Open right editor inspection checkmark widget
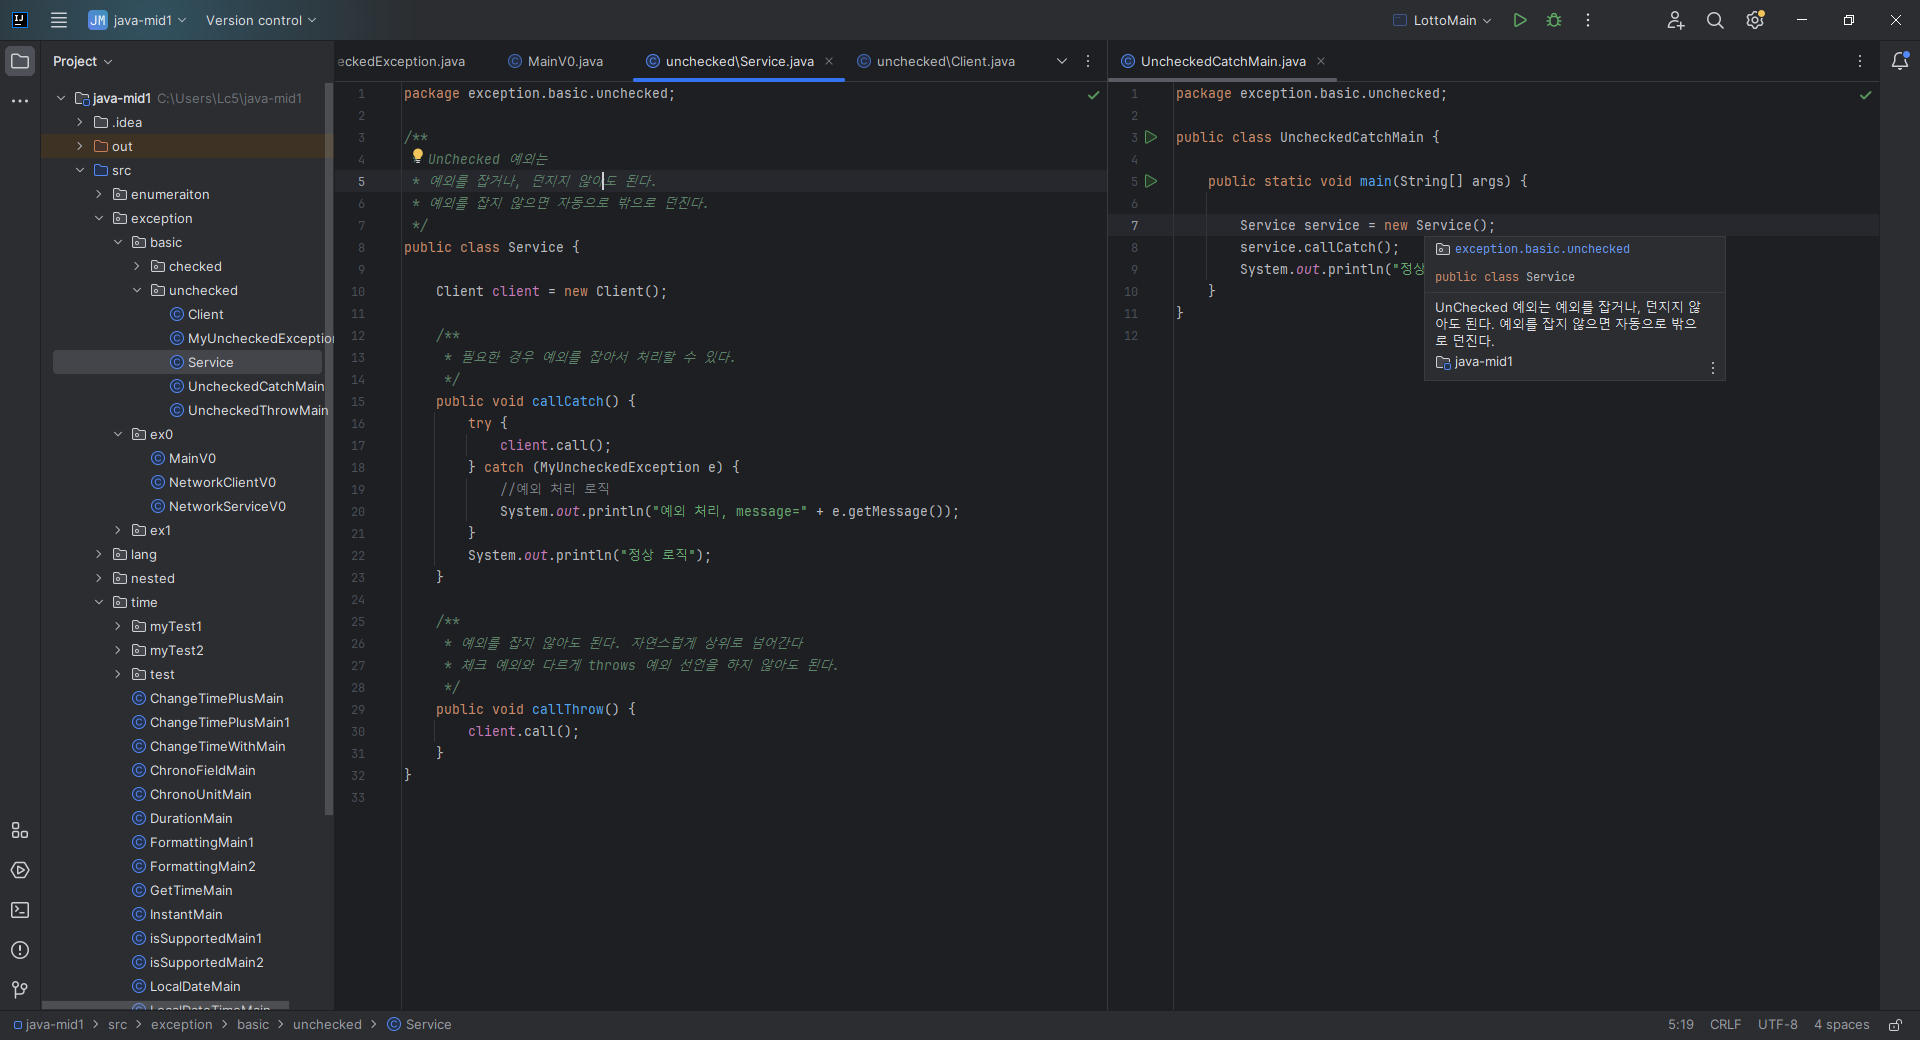Image resolution: width=1920 pixels, height=1040 pixels. (1865, 95)
